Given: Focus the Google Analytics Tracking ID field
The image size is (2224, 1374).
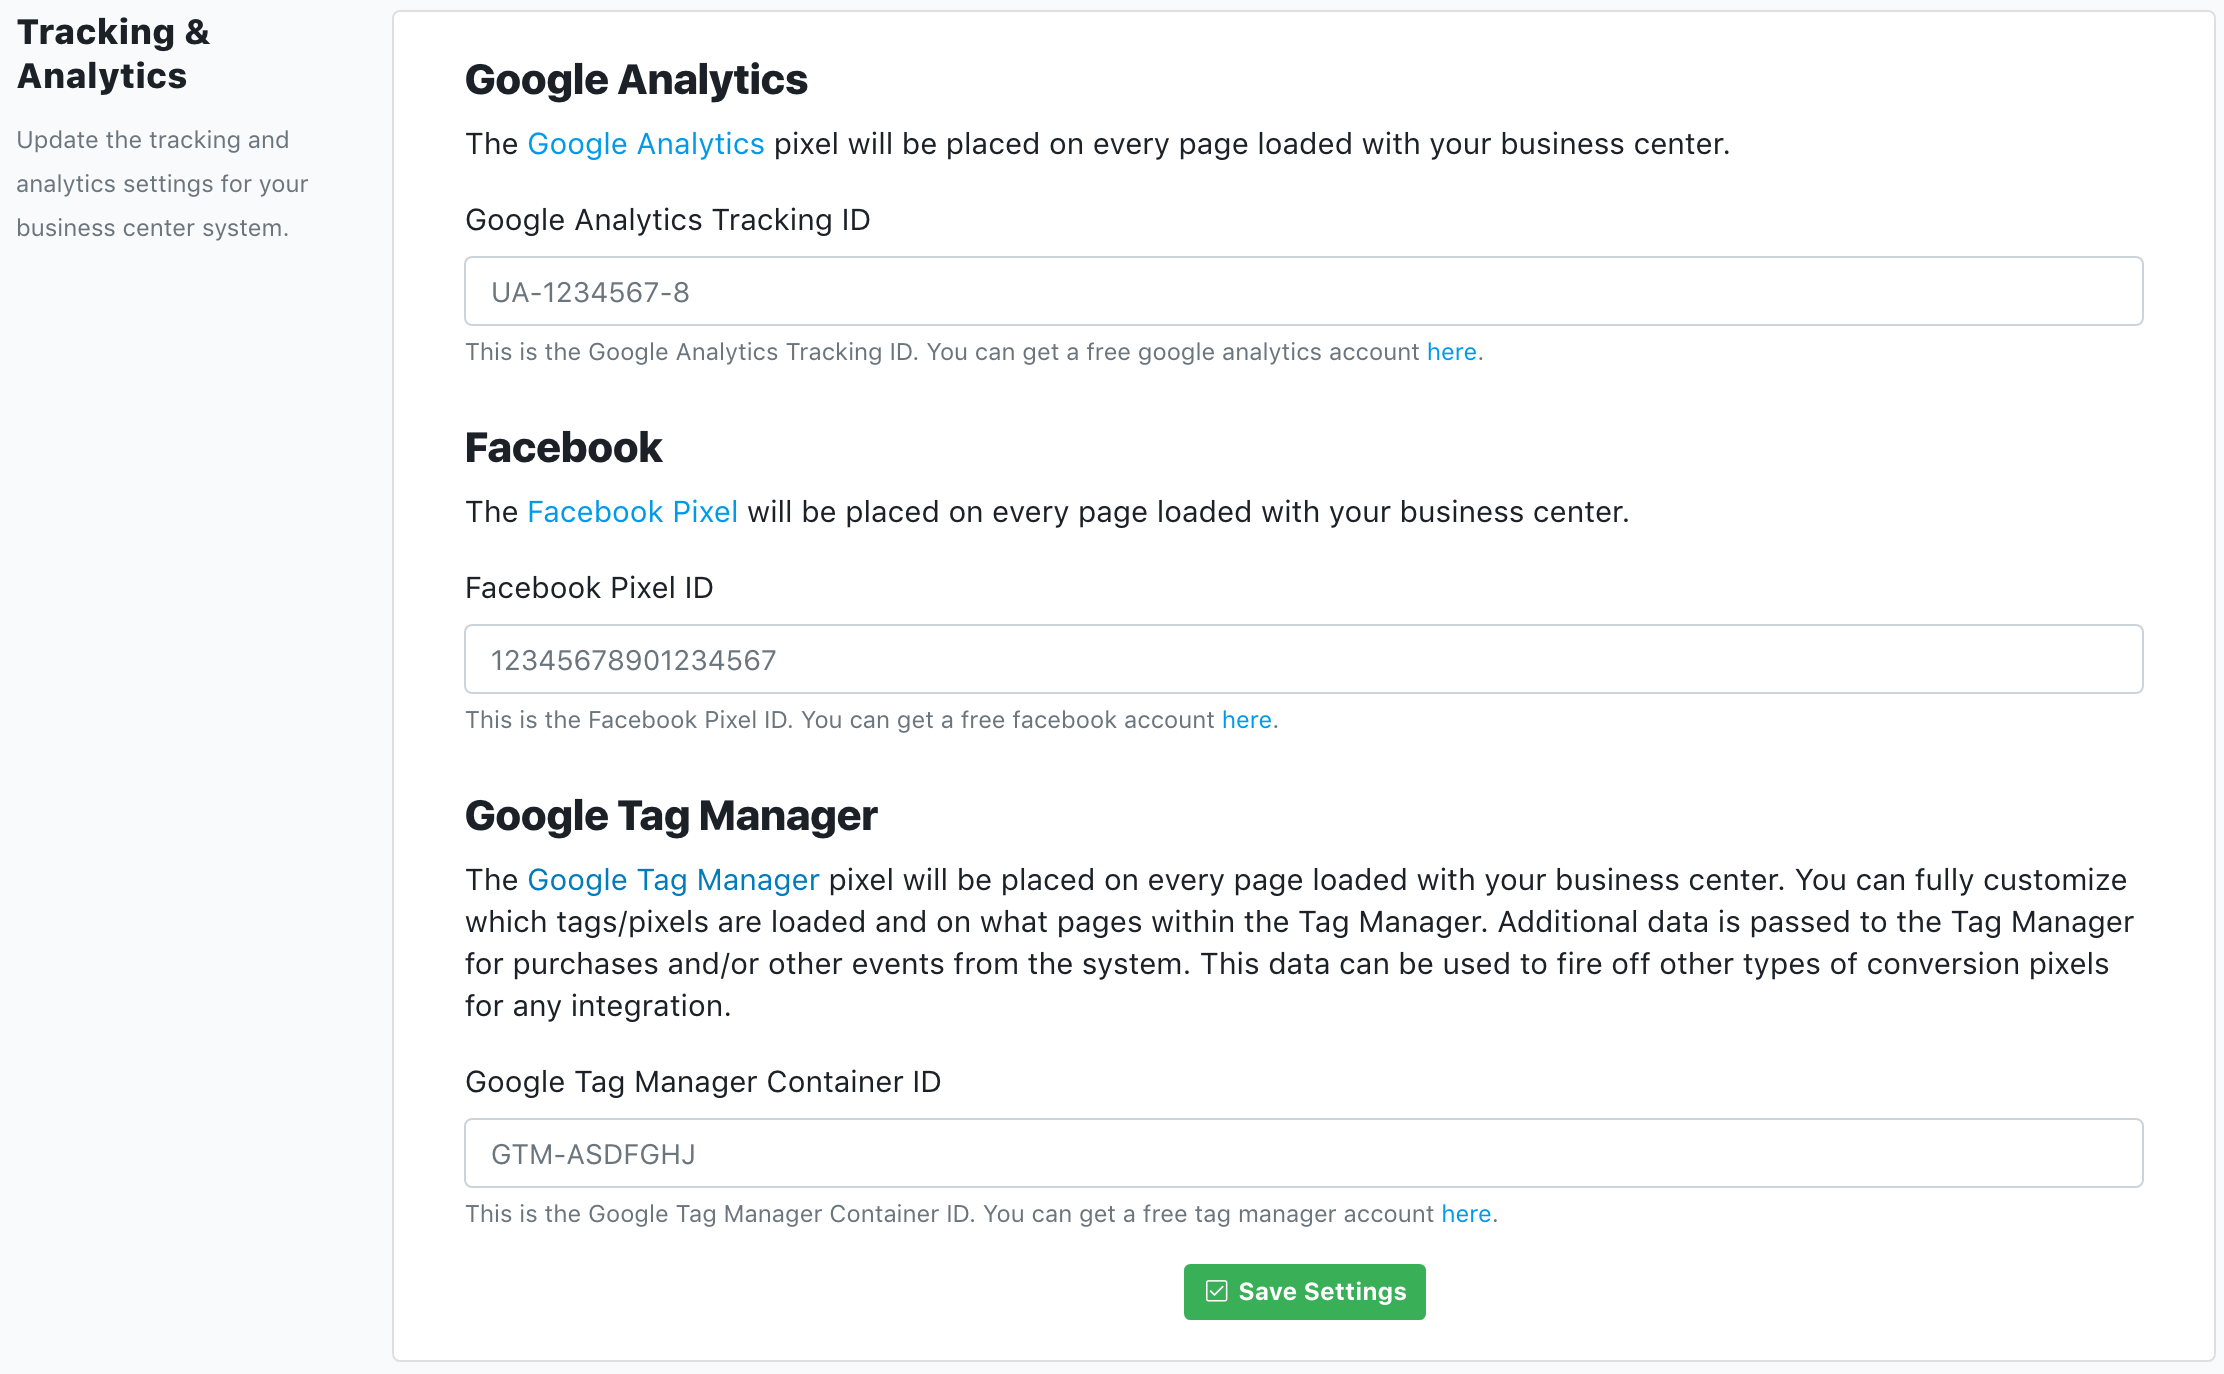Looking at the screenshot, I should tap(1303, 291).
